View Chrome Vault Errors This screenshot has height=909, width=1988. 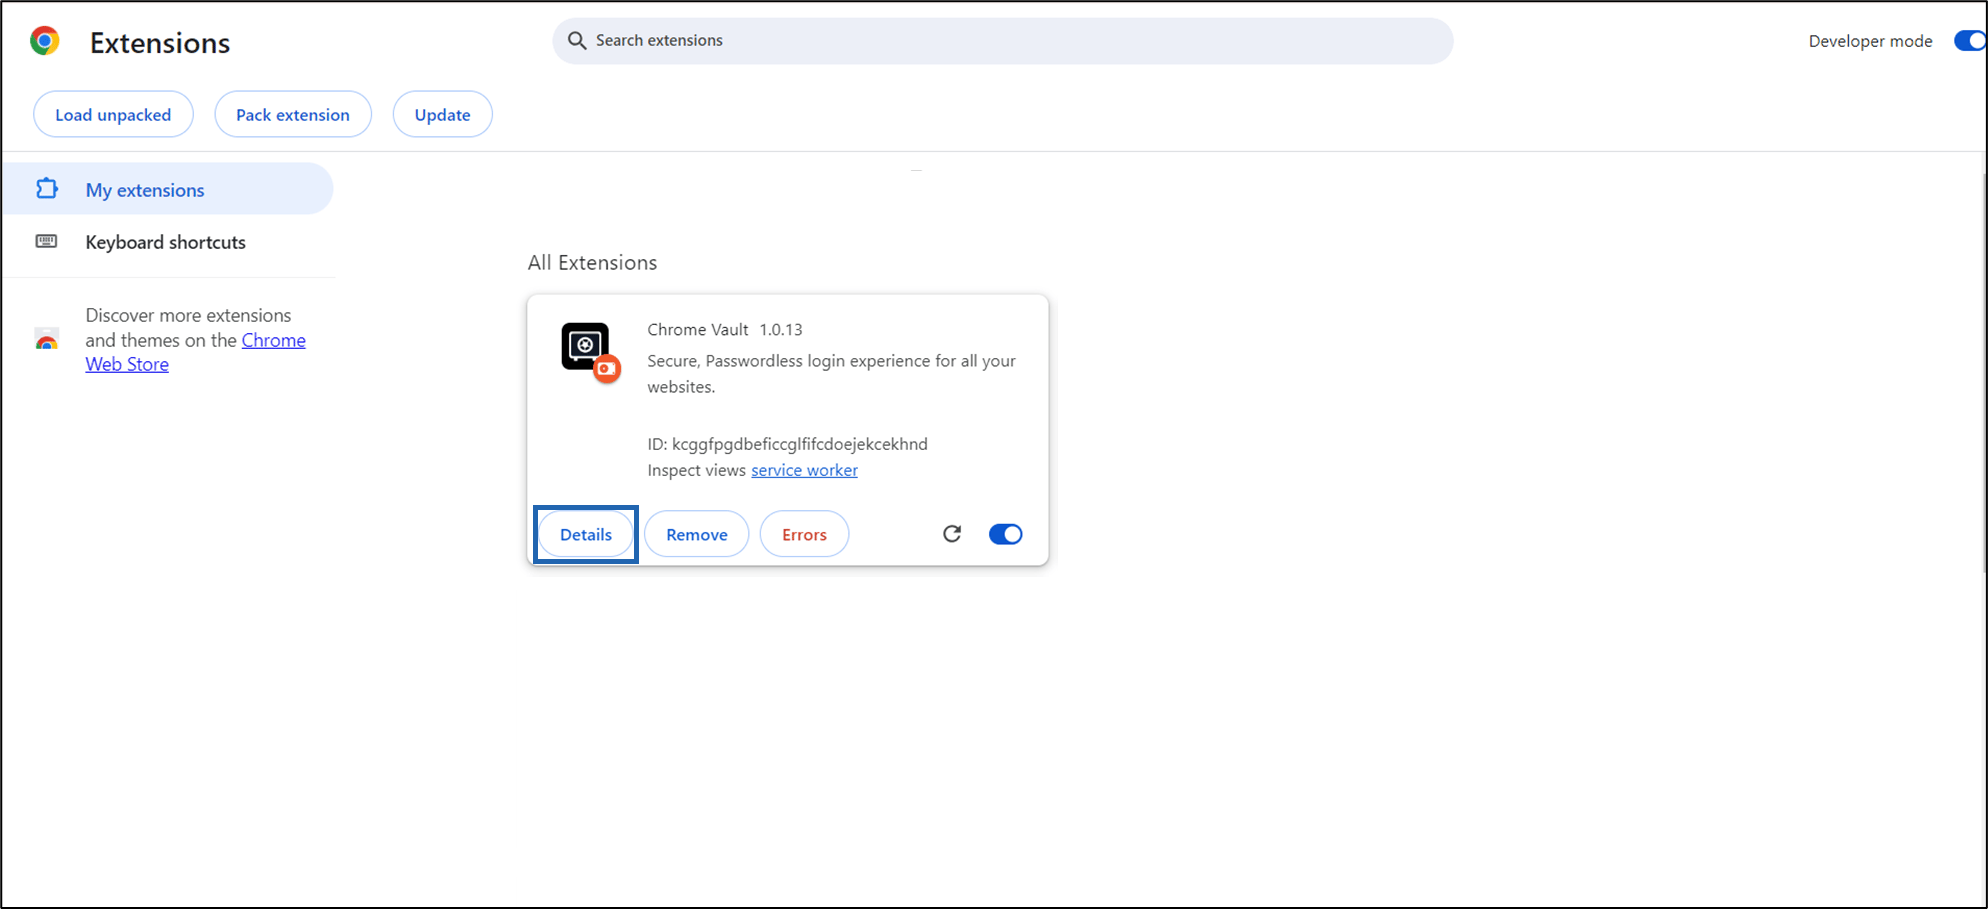[804, 534]
